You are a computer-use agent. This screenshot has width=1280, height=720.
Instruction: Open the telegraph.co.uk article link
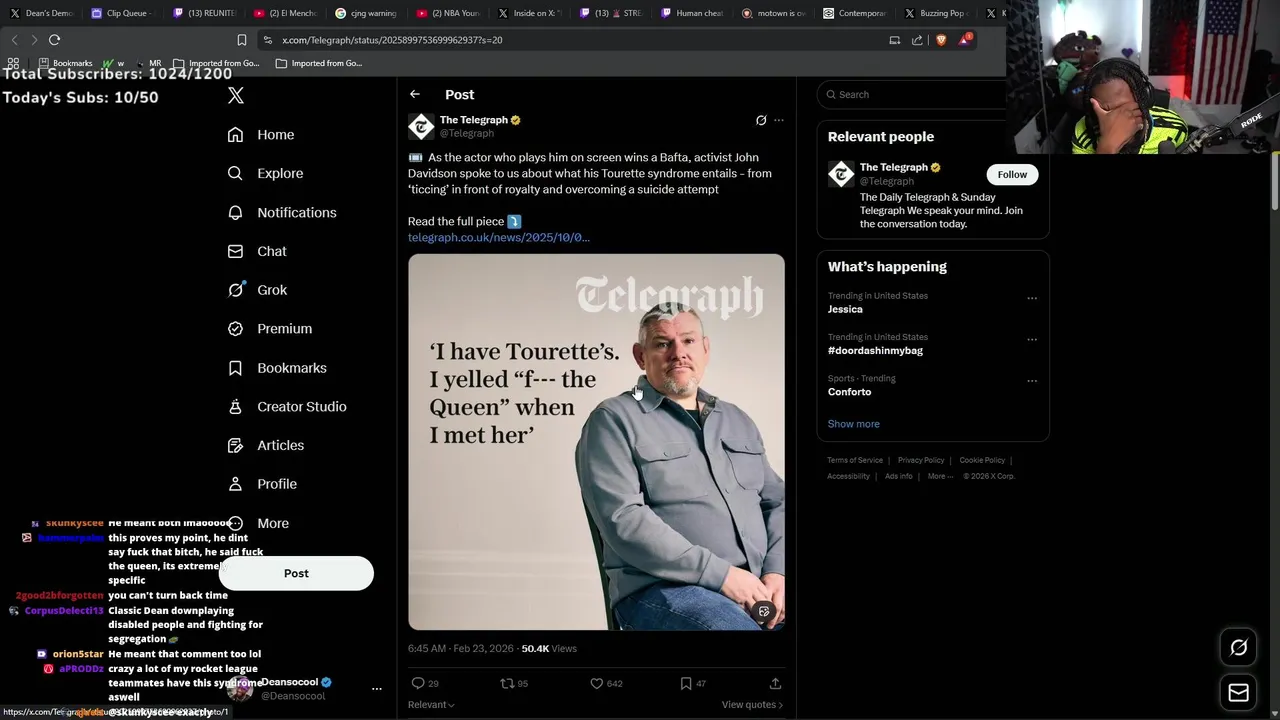[499, 237]
